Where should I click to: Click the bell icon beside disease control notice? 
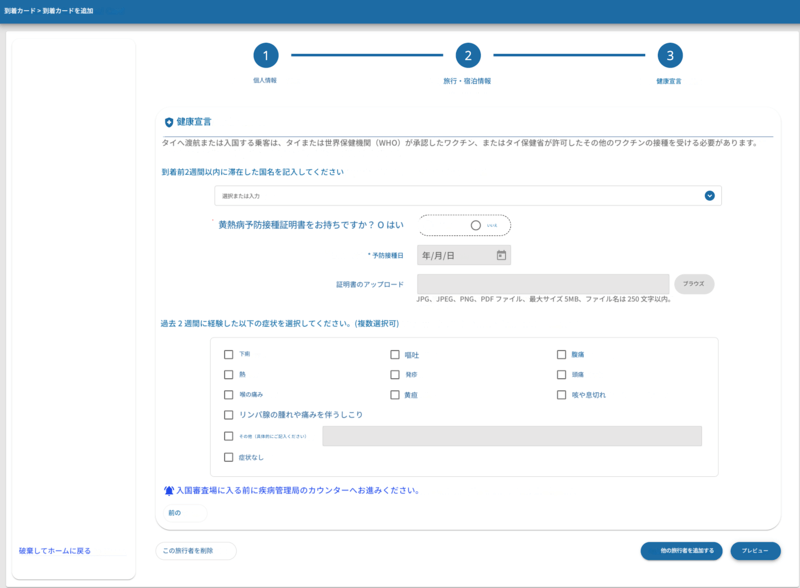[169, 491]
